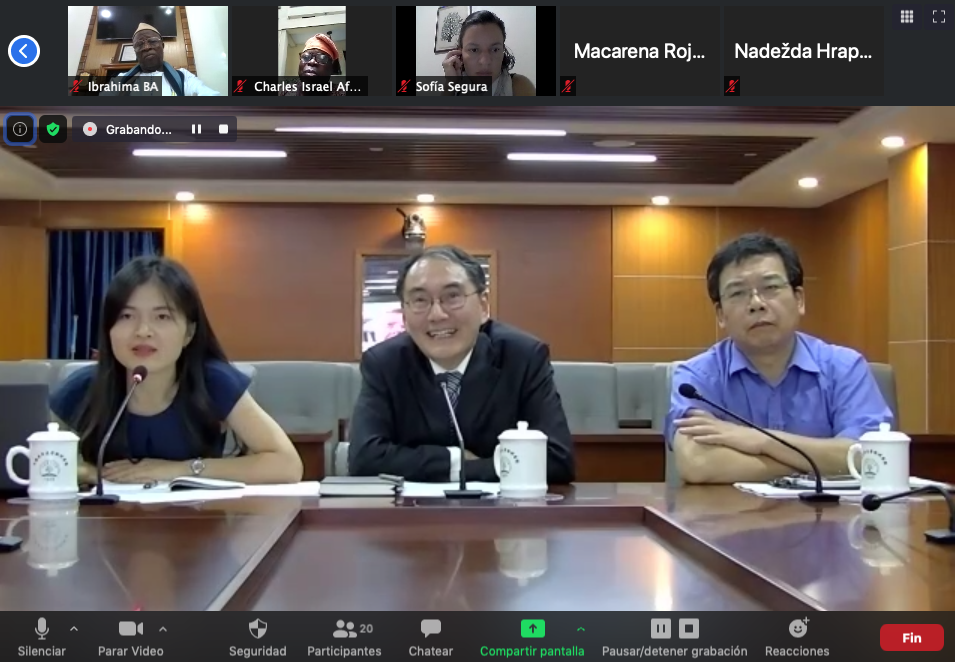Select Ibrahima BA video thumbnail
This screenshot has width=955, height=662.
(x=148, y=51)
